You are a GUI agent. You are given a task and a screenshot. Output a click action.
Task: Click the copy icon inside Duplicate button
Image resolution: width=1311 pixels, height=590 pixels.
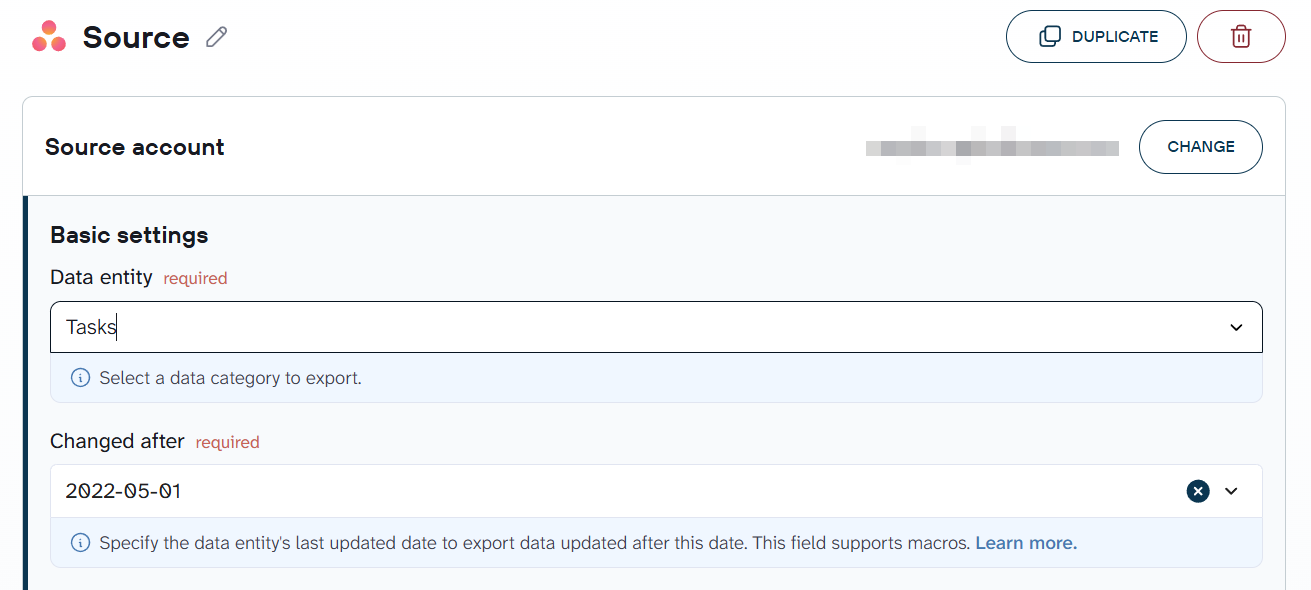point(1050,37)
